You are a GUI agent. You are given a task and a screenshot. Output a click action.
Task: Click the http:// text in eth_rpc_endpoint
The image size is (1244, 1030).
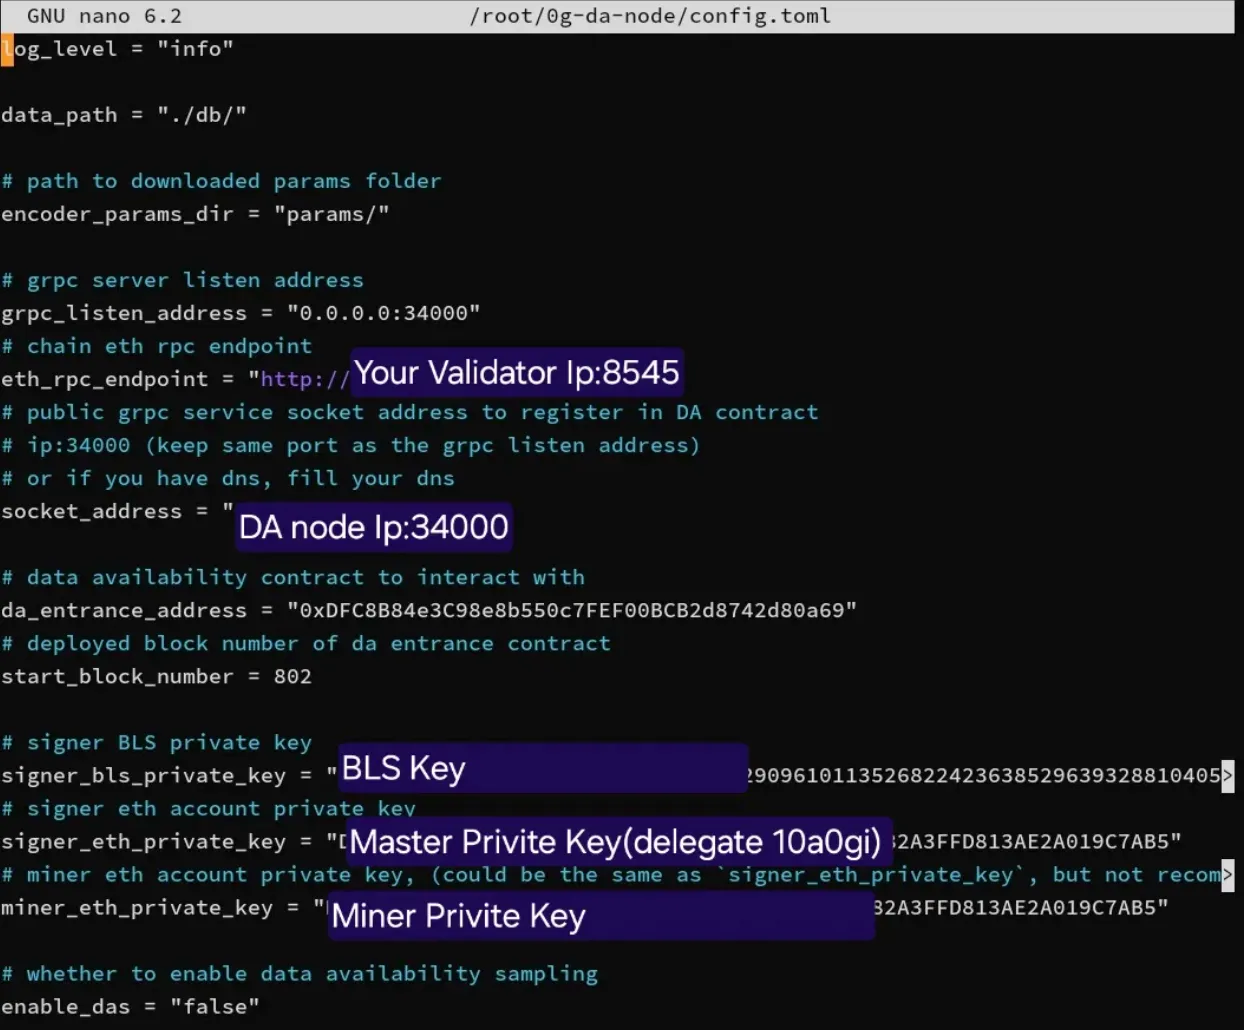[304, 379]
